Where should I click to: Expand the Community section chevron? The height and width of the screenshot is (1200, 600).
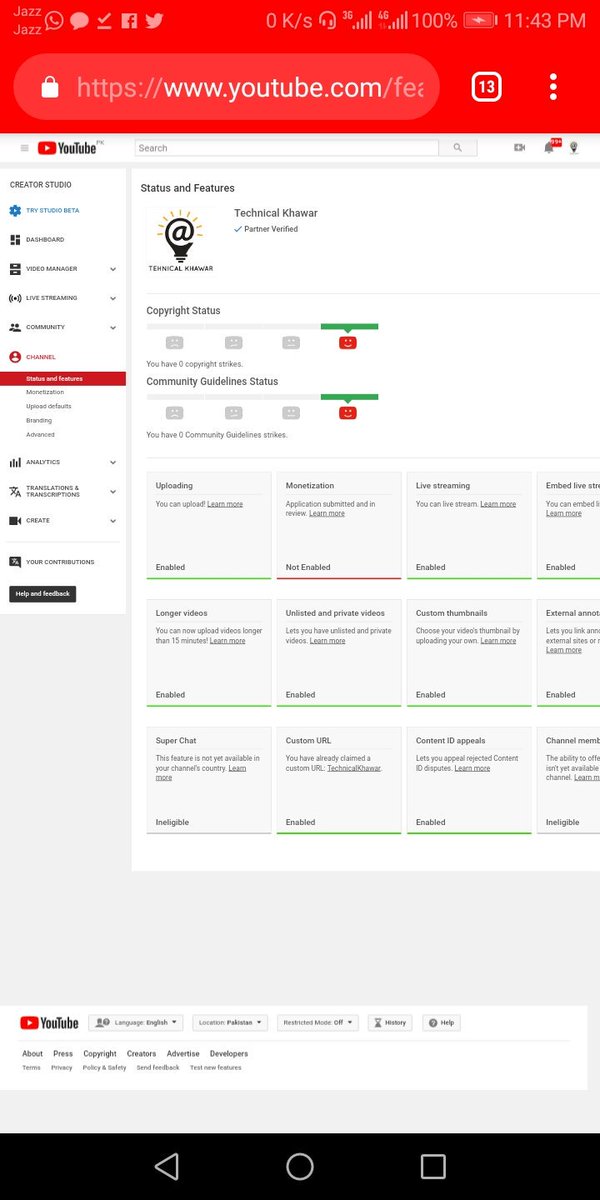click(113, 327)
